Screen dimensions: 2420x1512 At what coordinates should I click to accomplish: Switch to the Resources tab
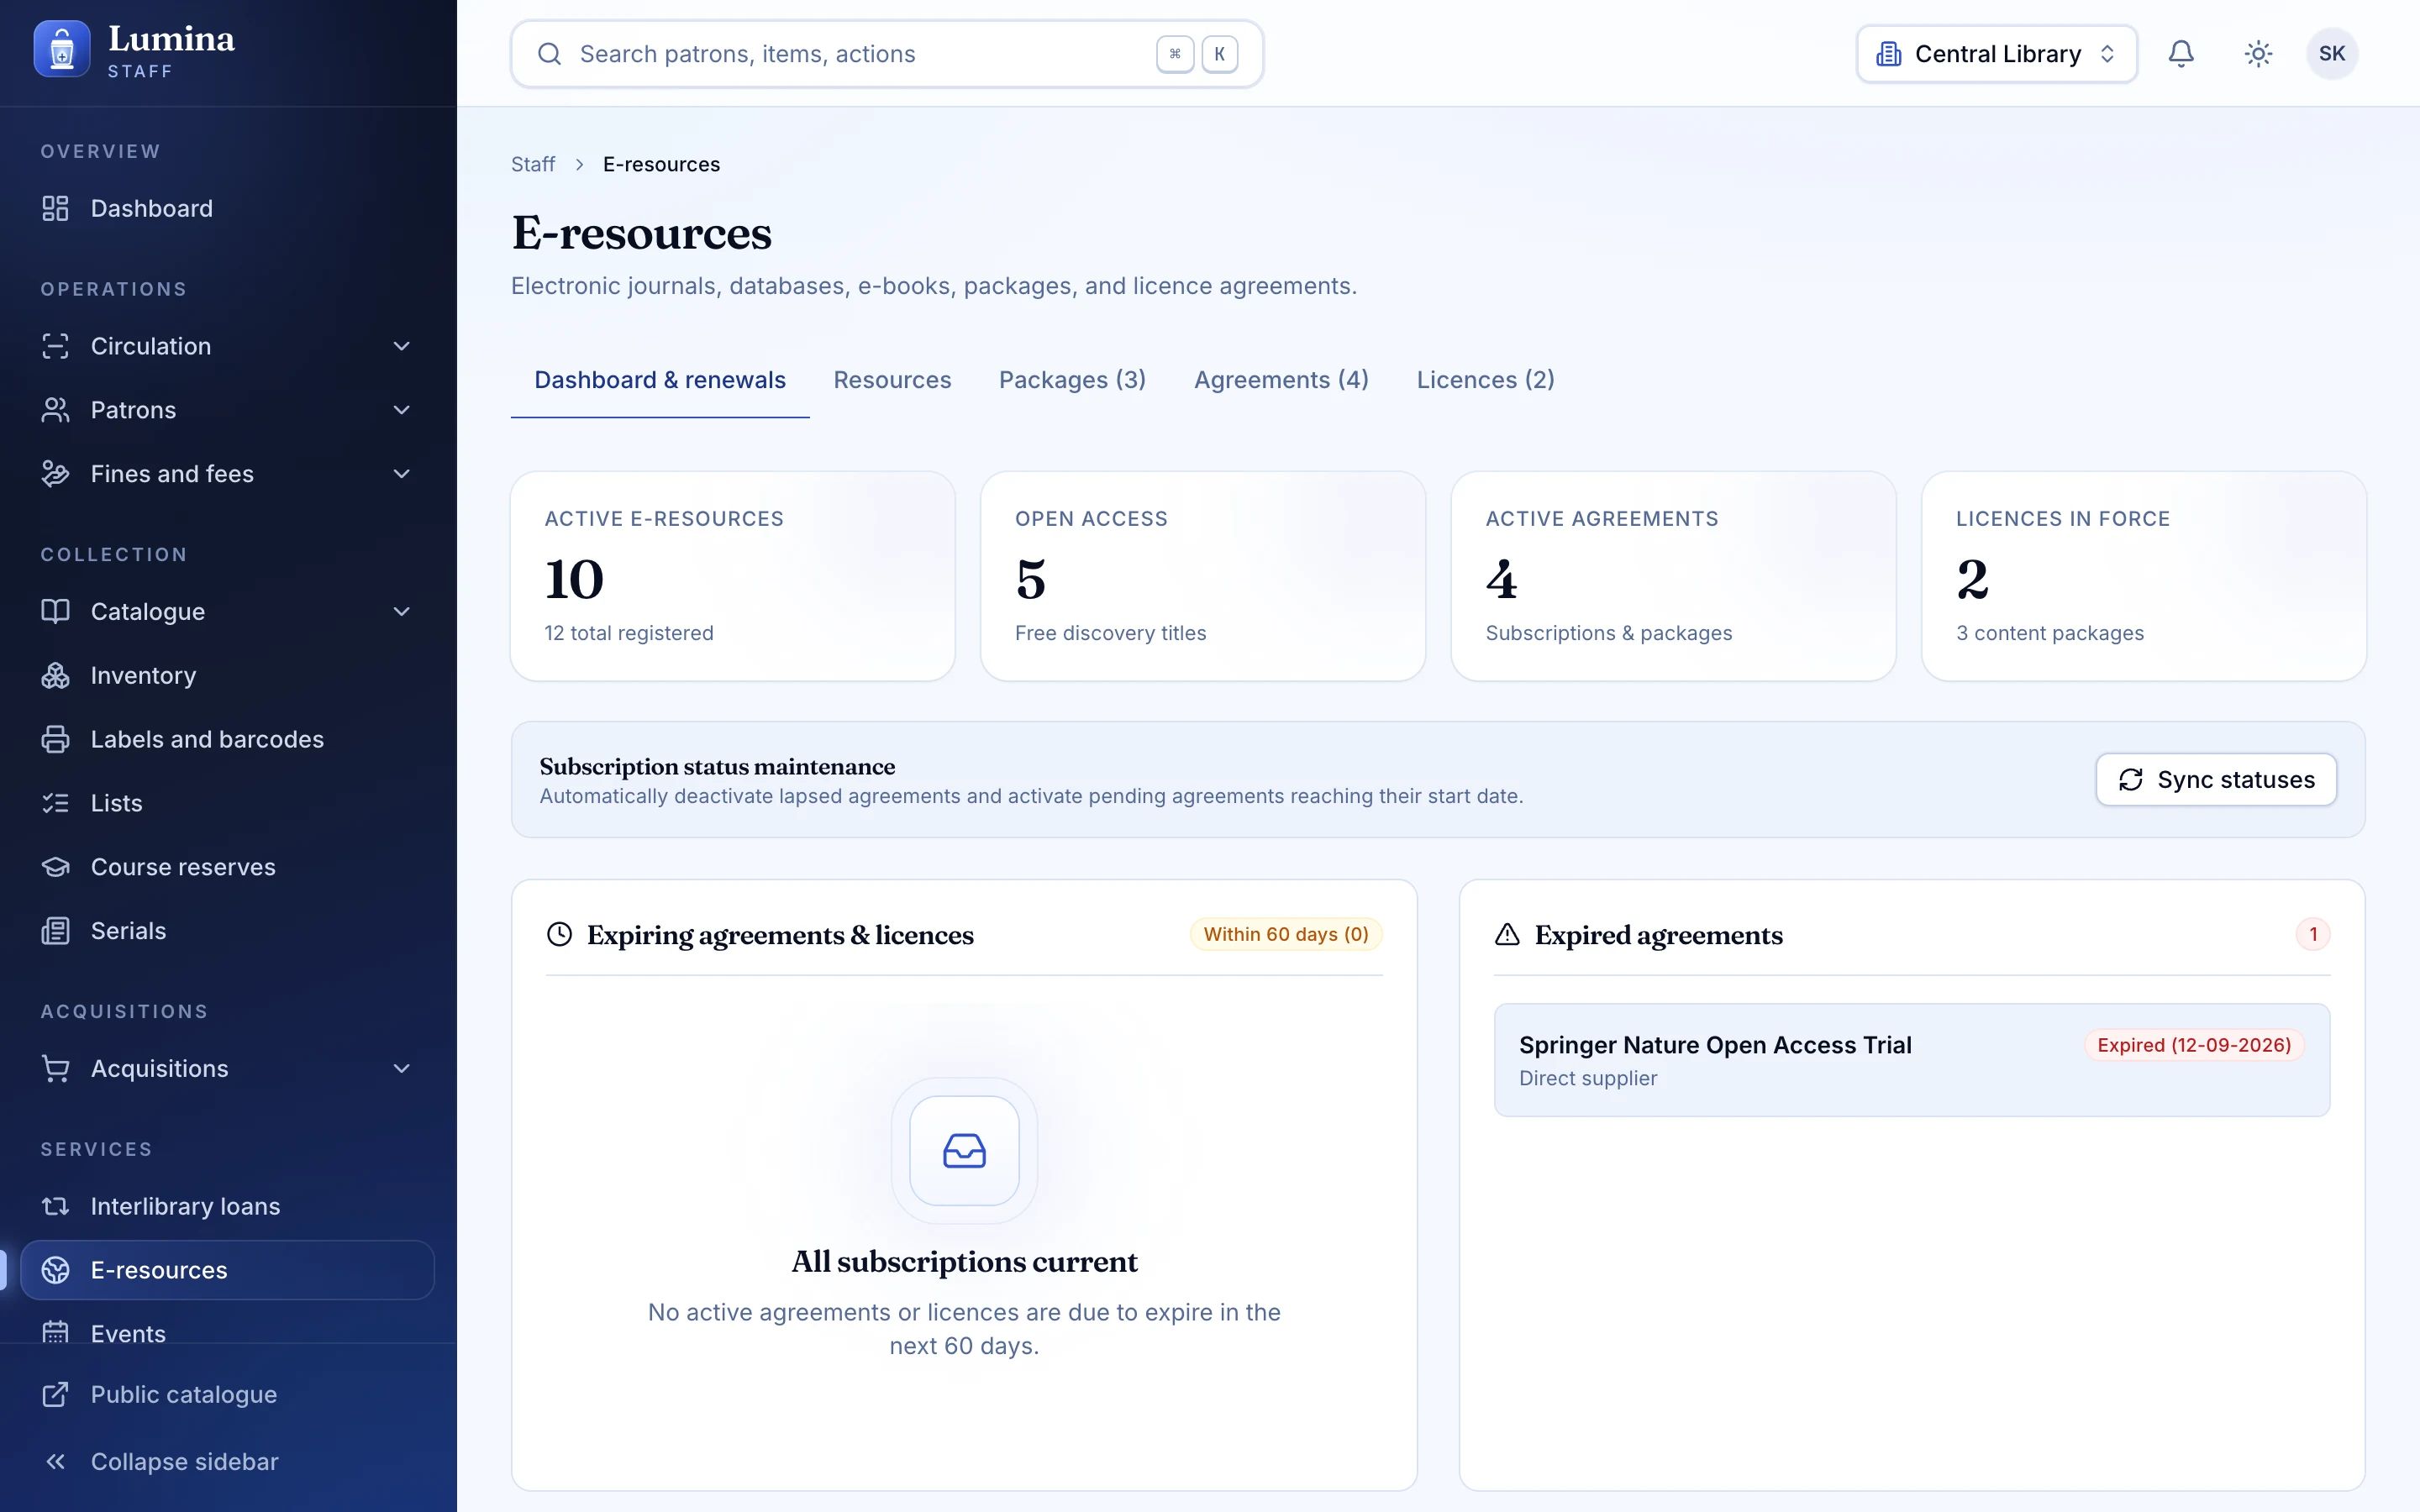892,380
